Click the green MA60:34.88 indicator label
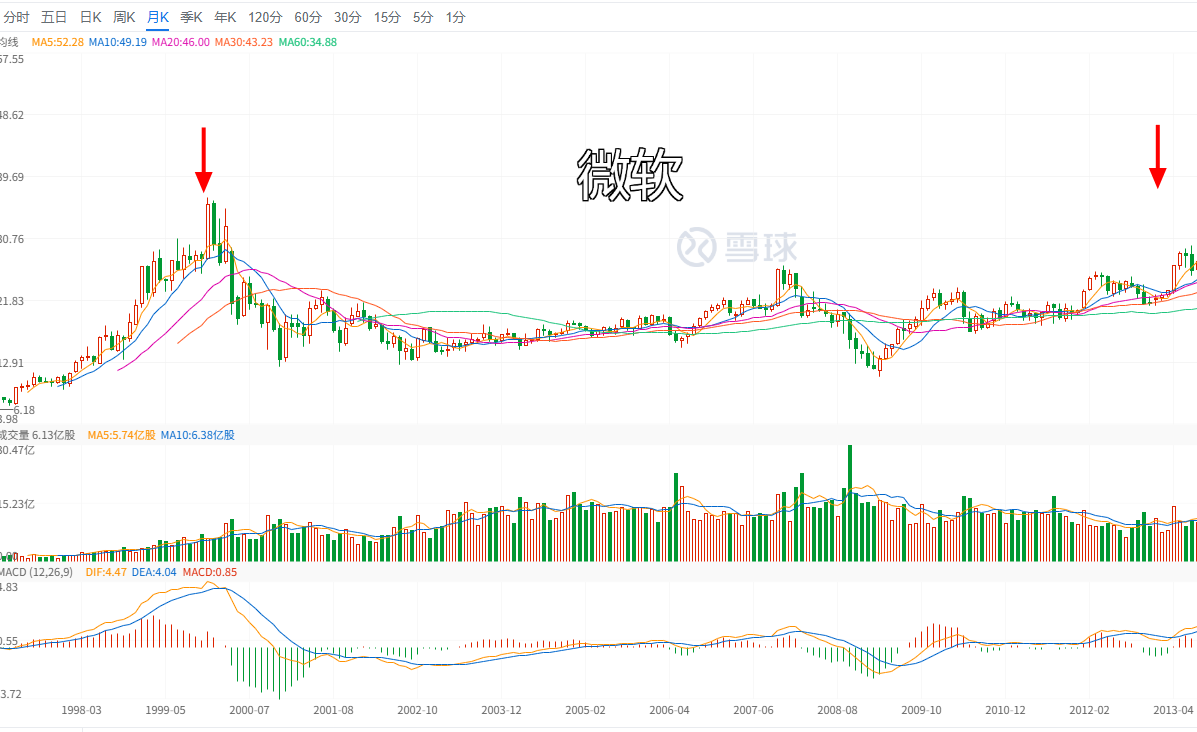This screenshot has height=732, width=1197. [307, 42]
